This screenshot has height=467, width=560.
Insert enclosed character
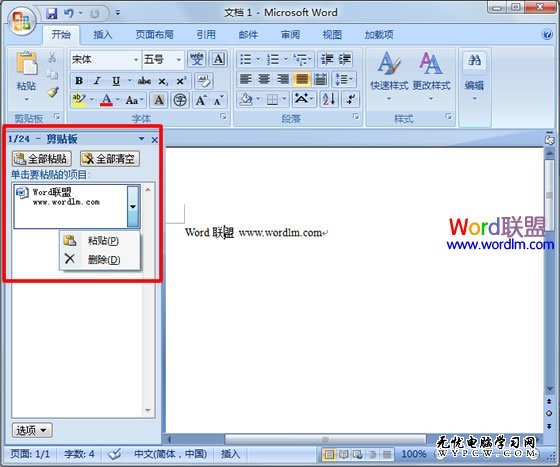pos(180,100)
